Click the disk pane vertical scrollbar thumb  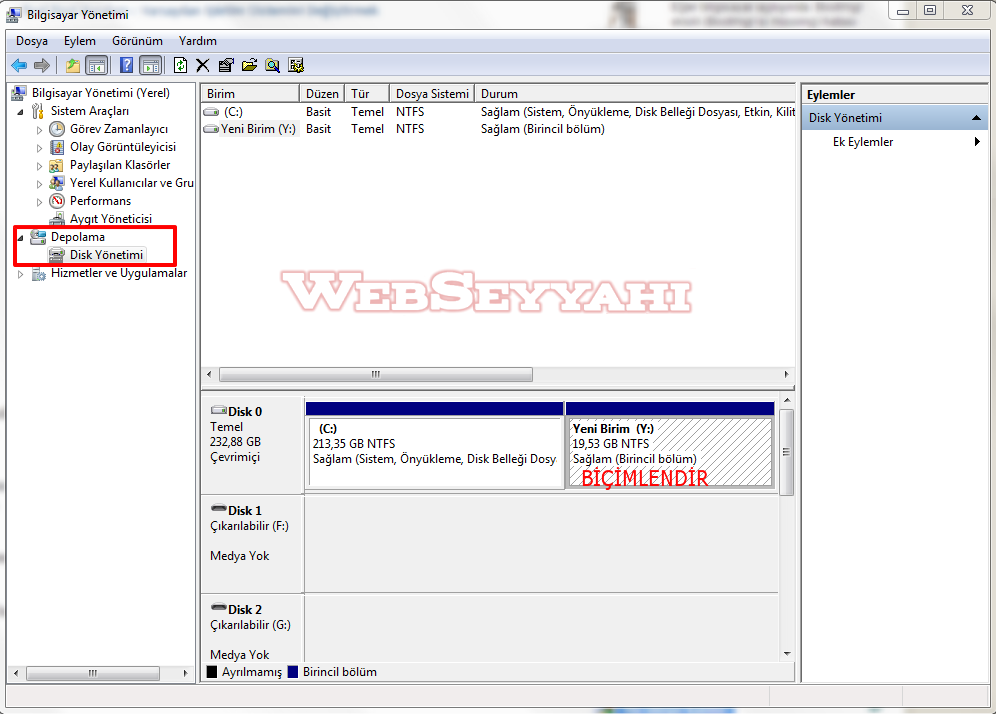pyautogui.click(x=786, y=452)
